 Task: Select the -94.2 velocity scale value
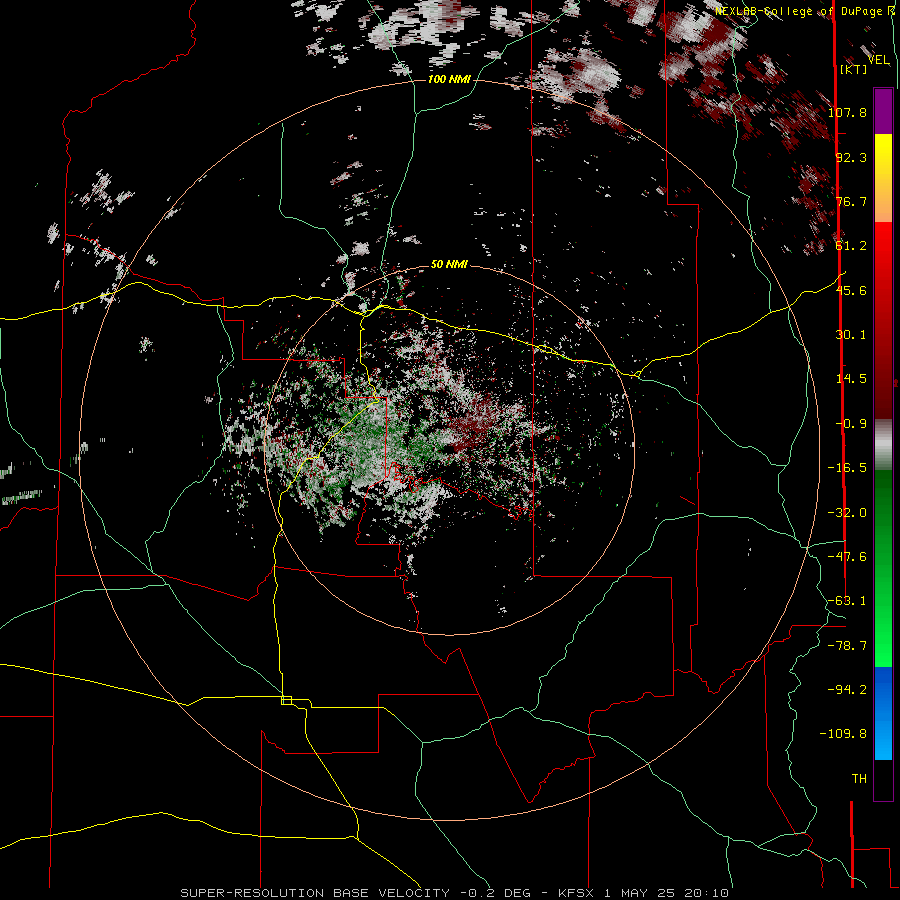click(847, 689)
